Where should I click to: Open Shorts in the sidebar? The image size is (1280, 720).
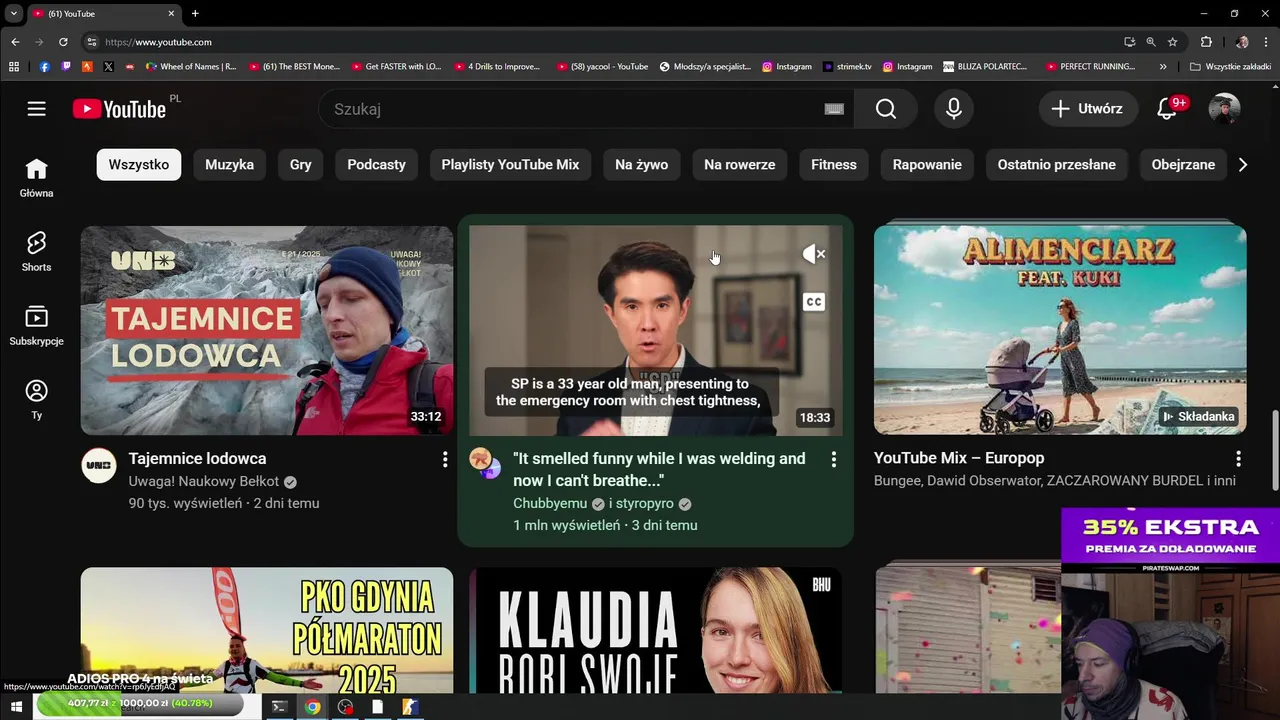tap(37, 252)
